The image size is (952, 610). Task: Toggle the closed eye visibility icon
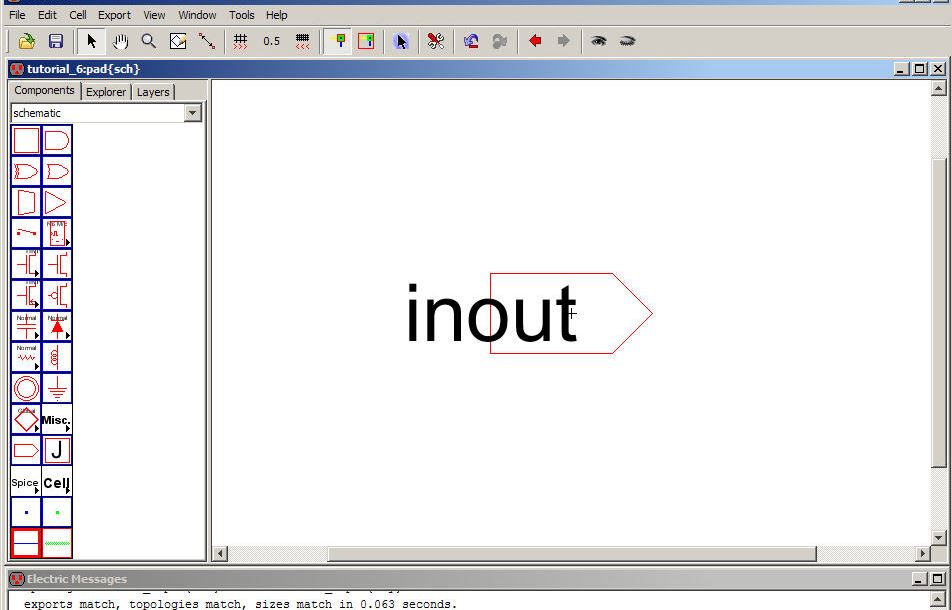point(627,41)
